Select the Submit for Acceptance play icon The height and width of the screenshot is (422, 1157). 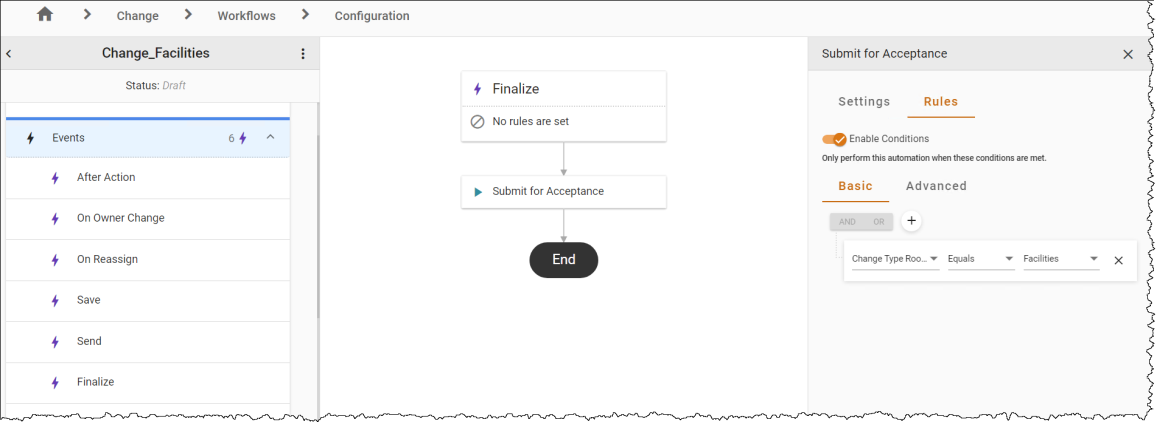click(x=477, y=192)
